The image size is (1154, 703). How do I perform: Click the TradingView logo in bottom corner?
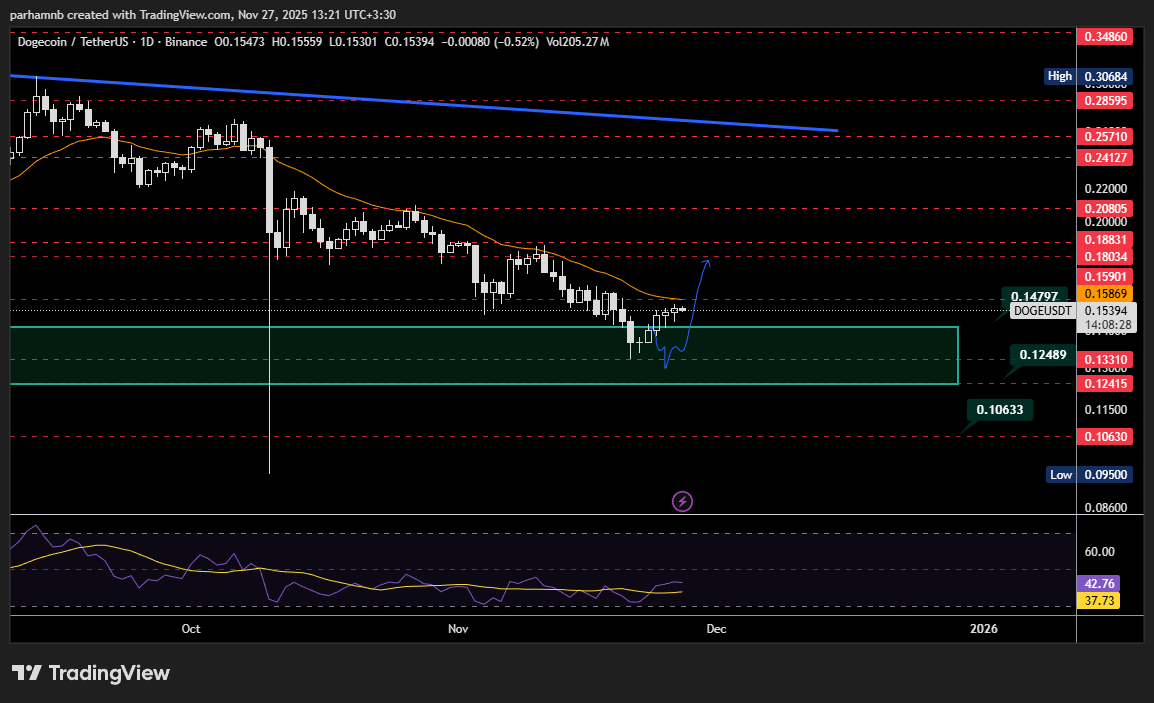91,673
